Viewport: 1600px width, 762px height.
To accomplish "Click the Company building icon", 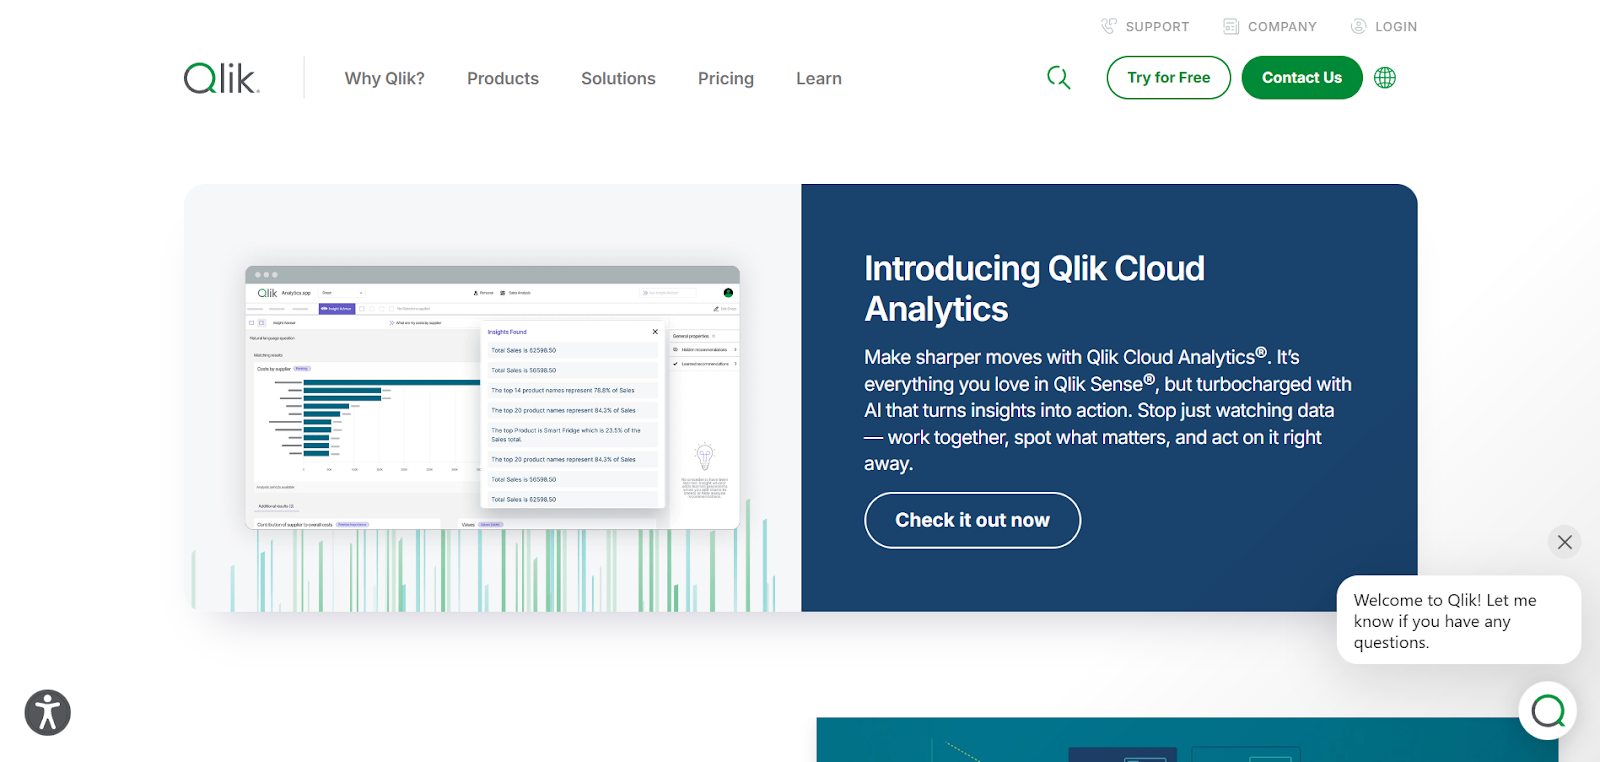I will (x=1231, y=26).
